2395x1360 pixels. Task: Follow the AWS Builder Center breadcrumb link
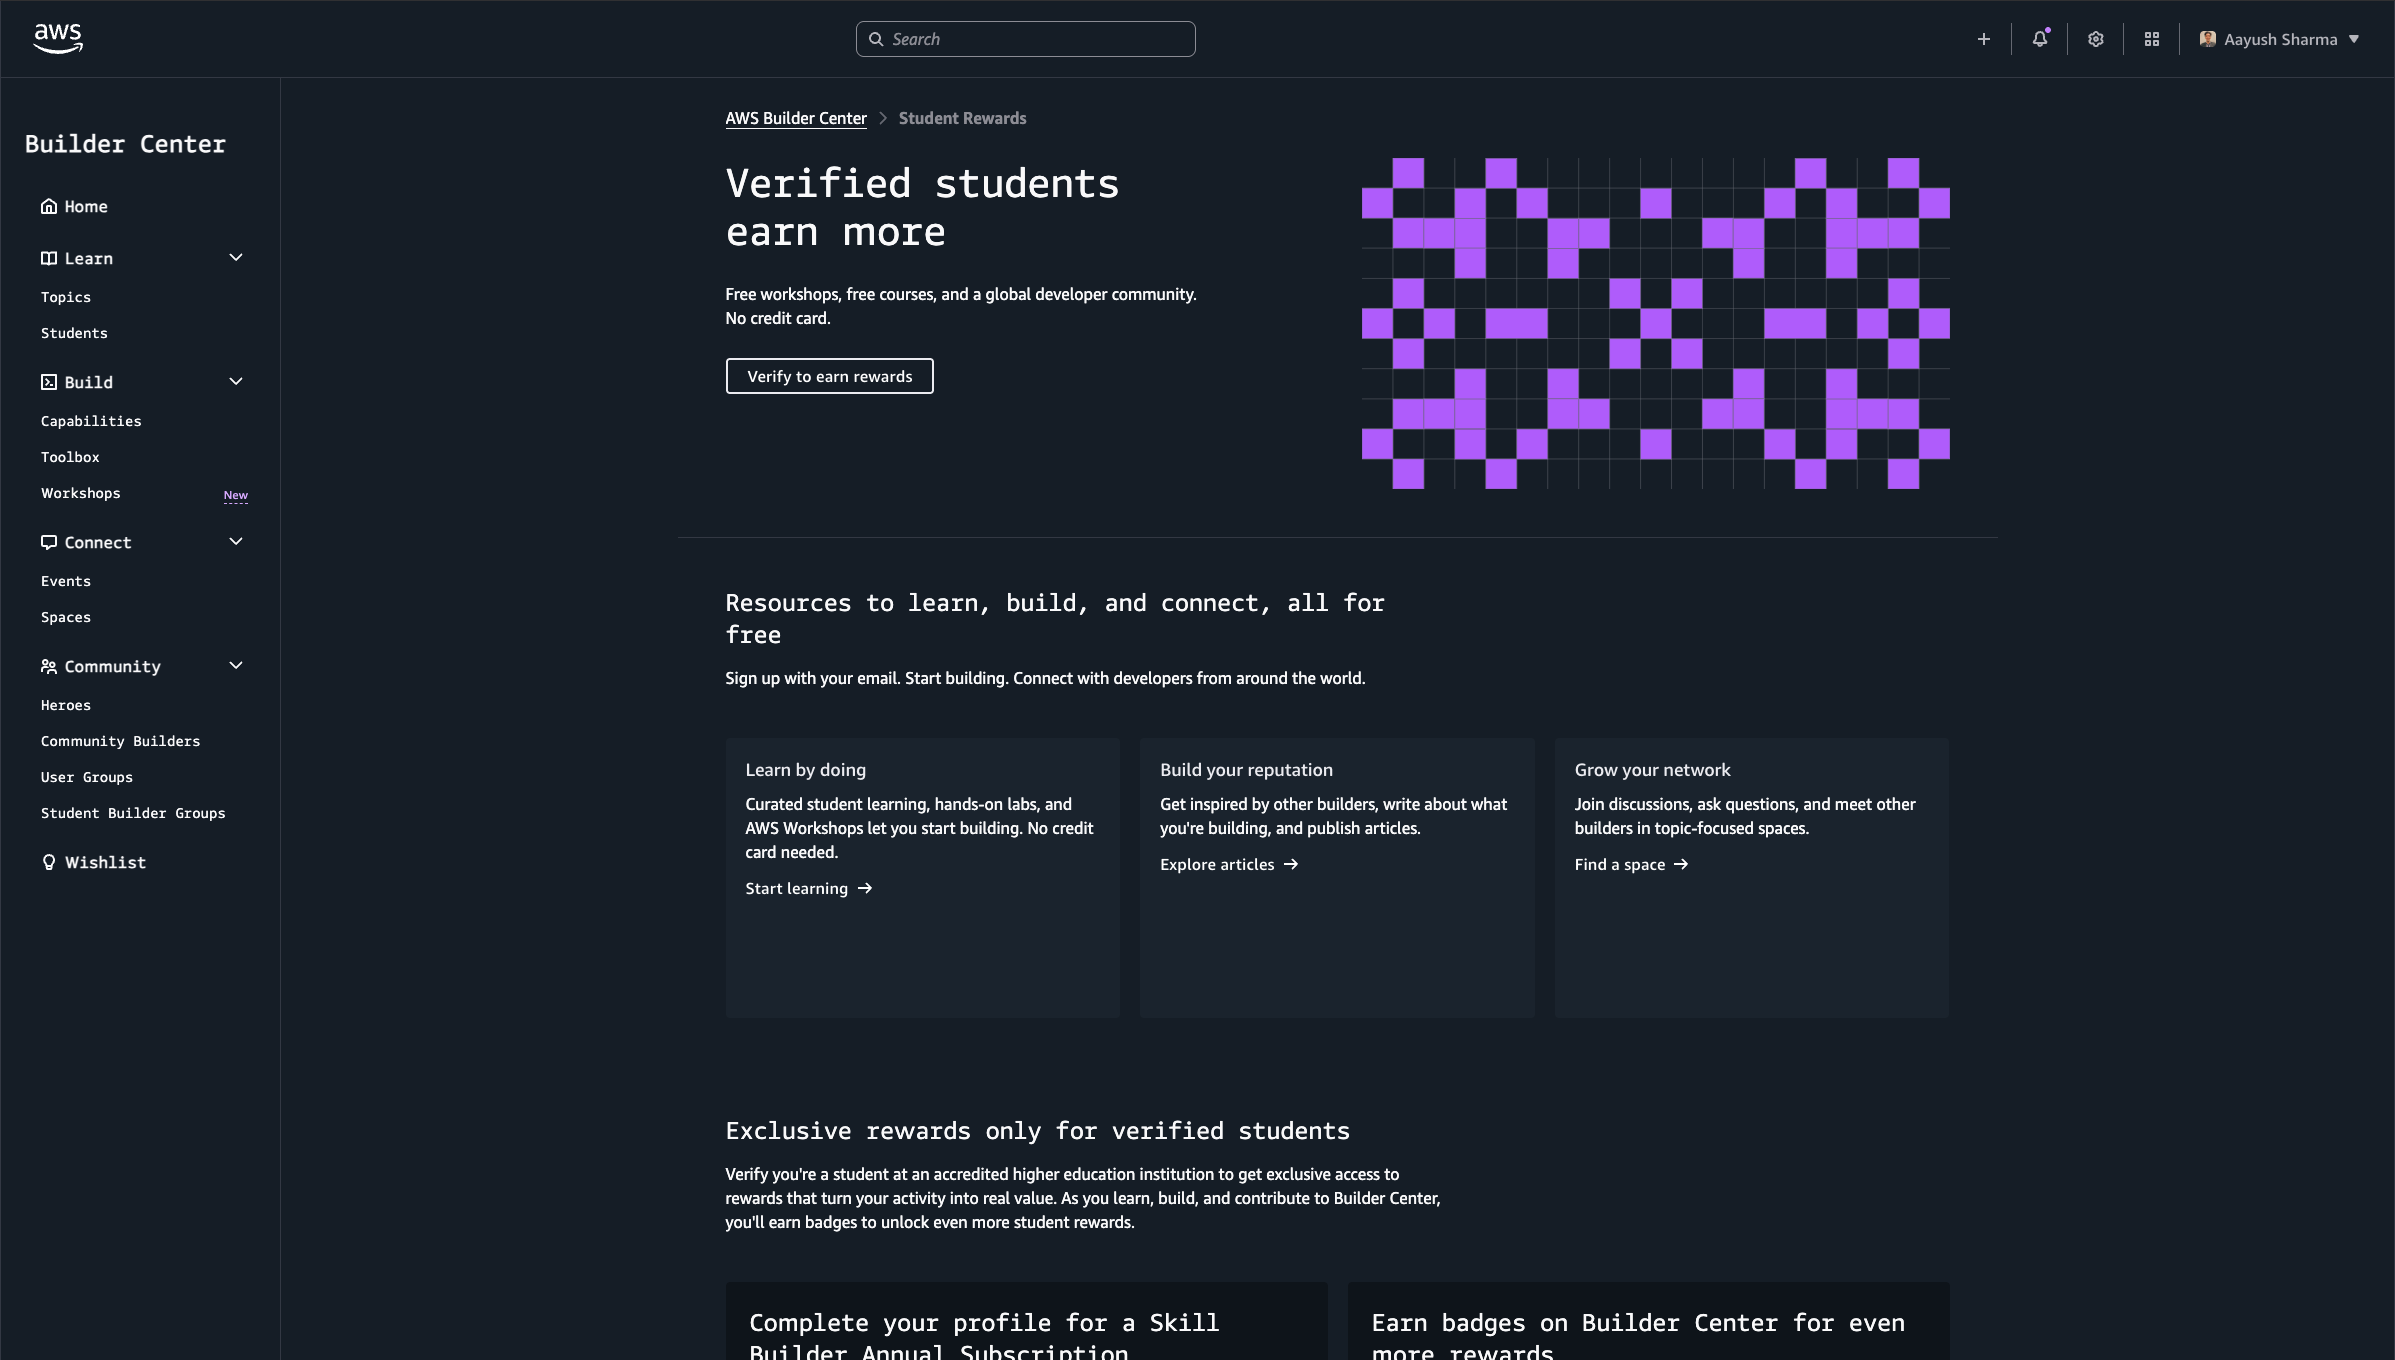[x=796, y=118]
